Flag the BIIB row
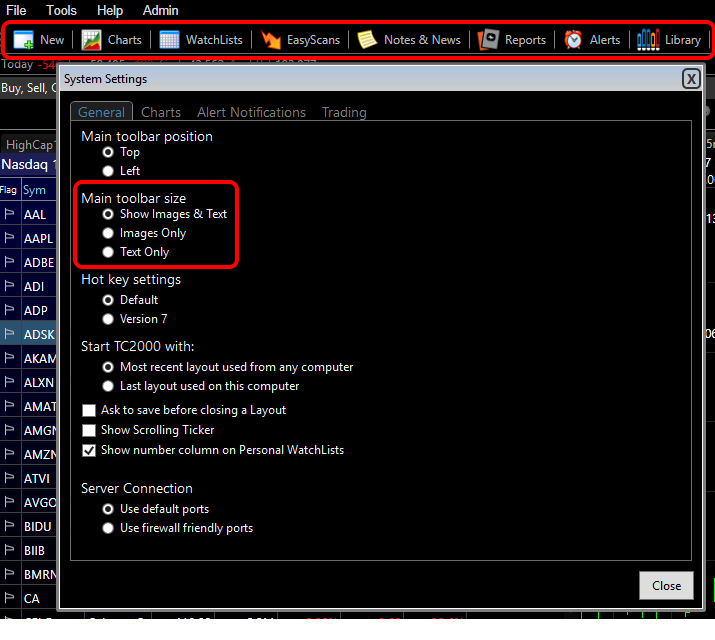715x640 pixels. tap(10, 550)
